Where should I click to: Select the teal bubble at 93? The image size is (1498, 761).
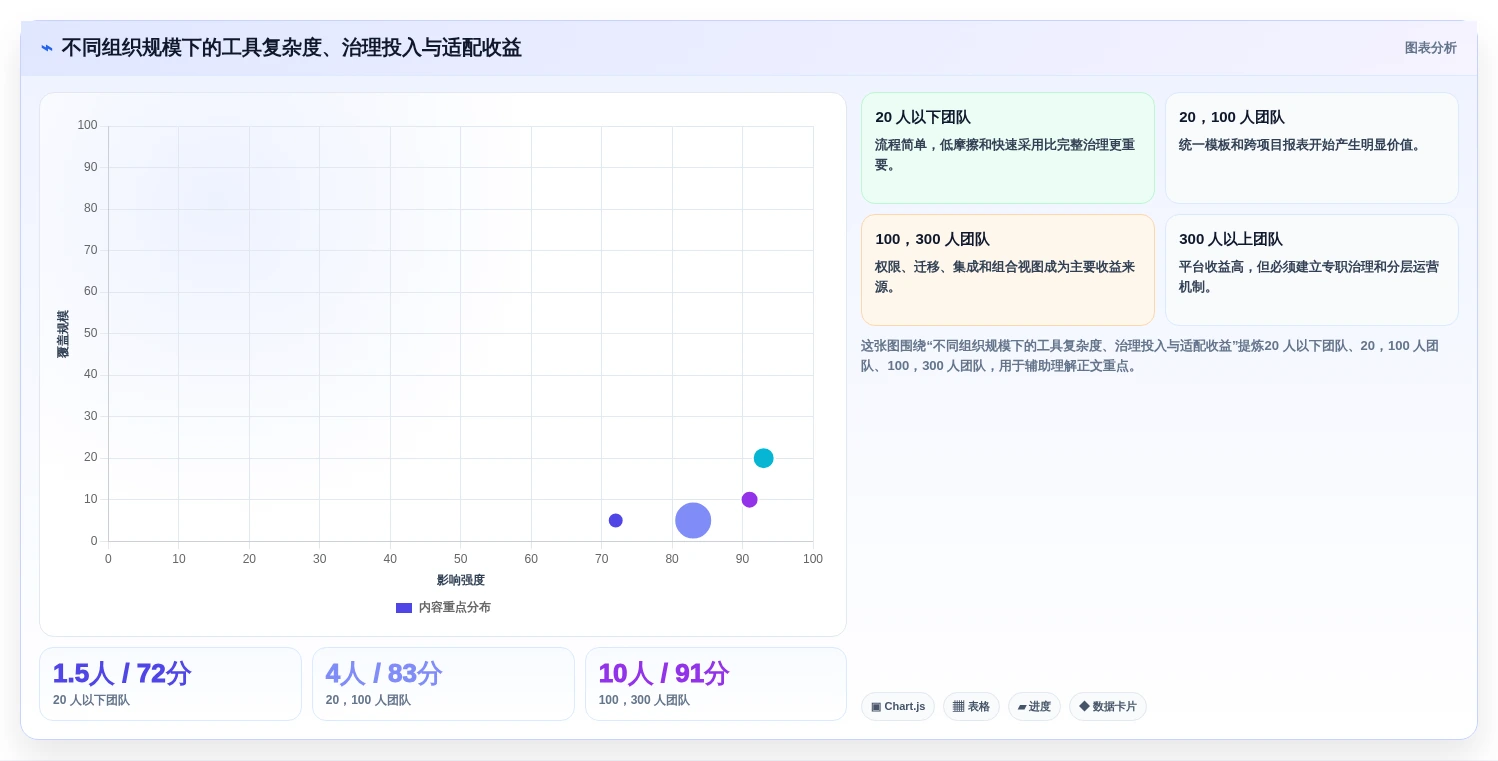(x=763, y=458)
